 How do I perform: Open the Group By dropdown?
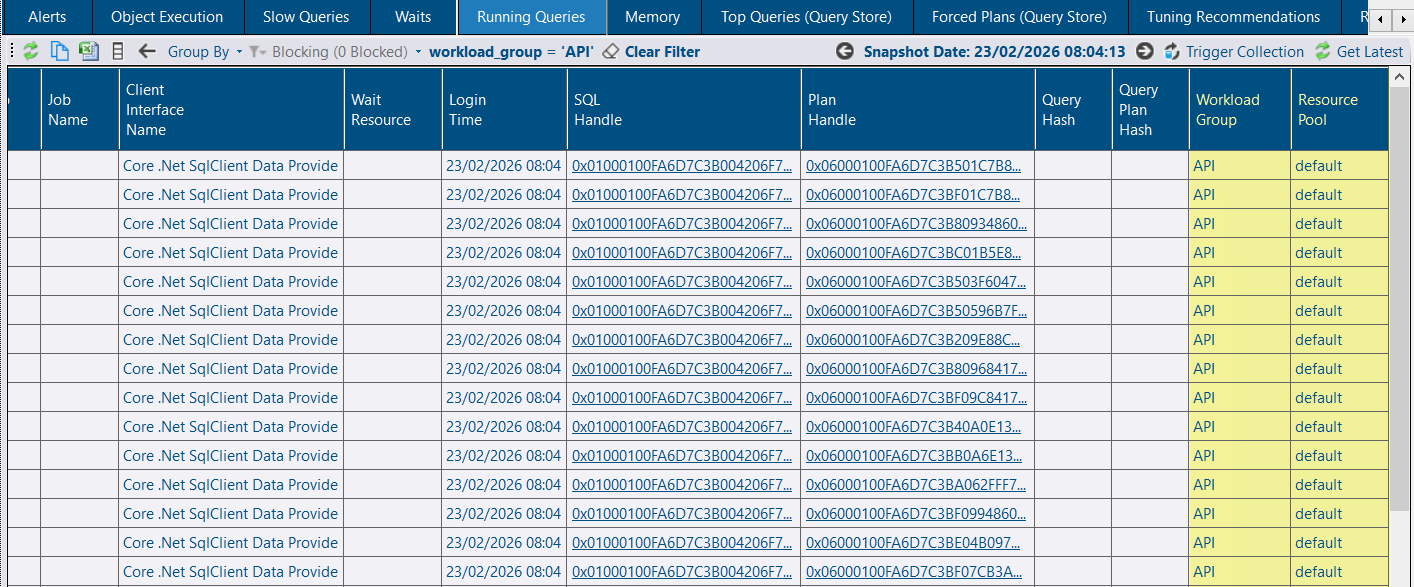[204, 51]
